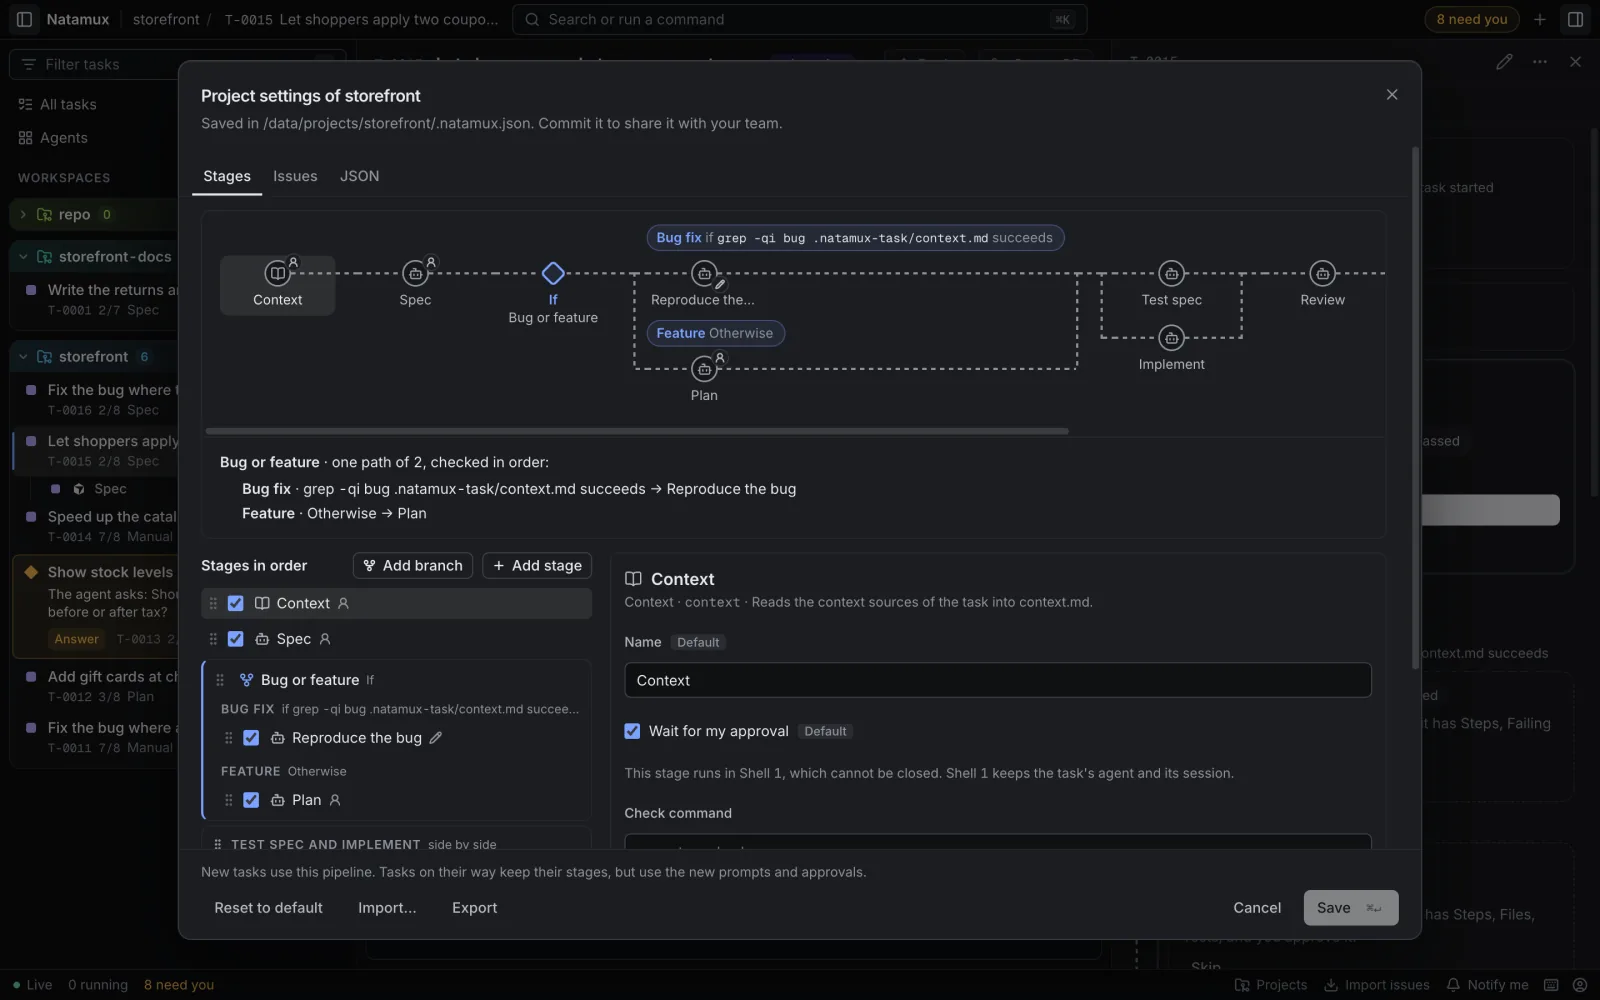1600x1000 pixels.
Task: Click the Search or run a command field
Action: coord(799,19)
